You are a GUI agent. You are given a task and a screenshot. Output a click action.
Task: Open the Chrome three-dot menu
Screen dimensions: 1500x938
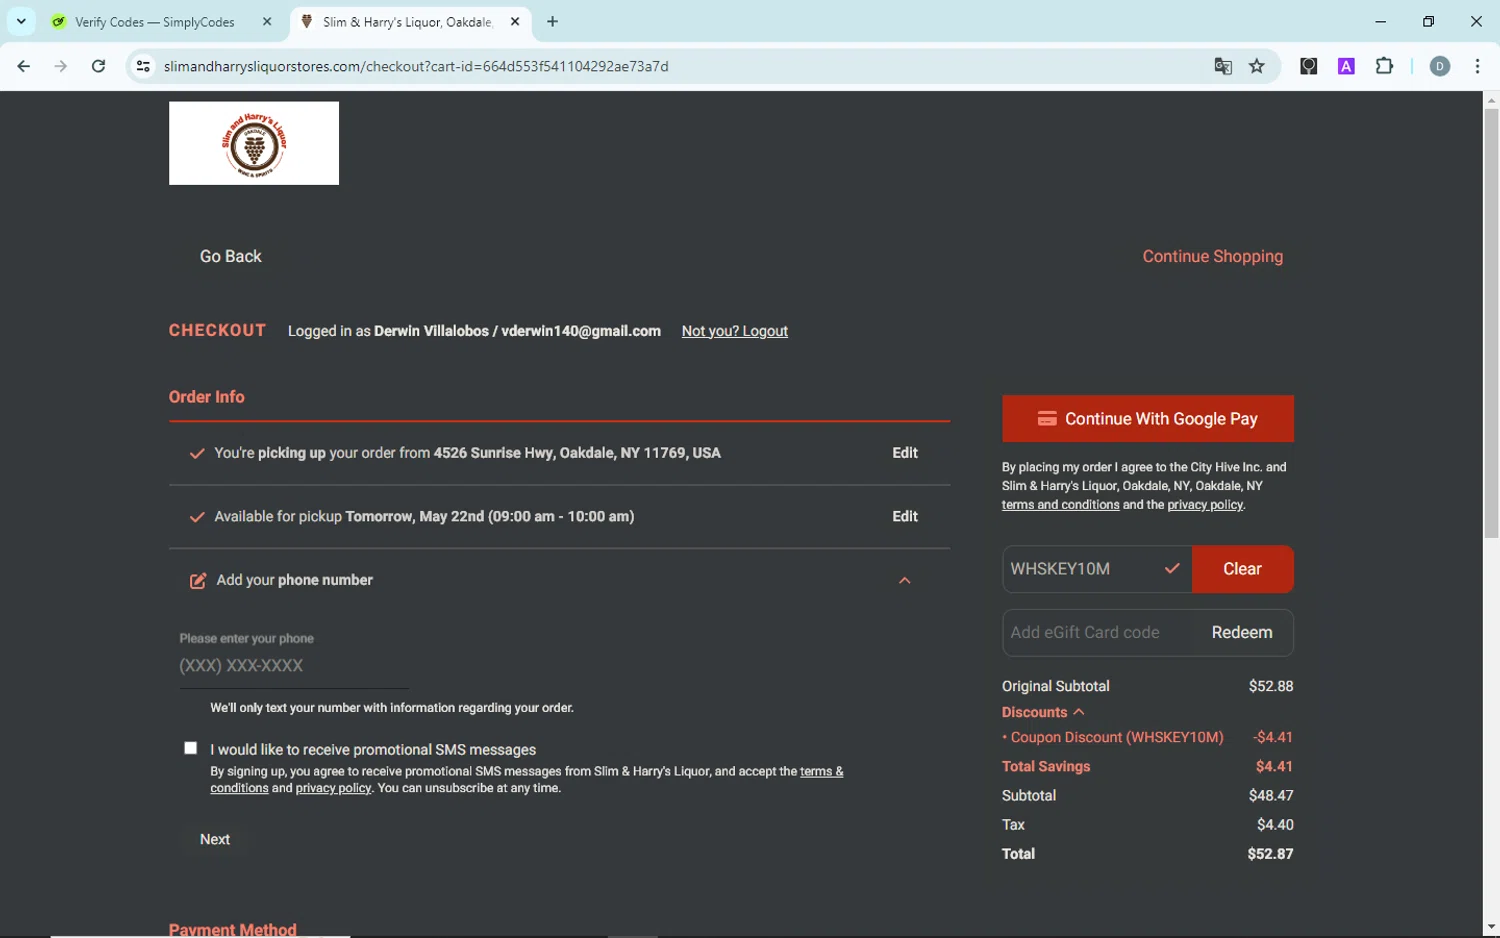[1477, 66]
